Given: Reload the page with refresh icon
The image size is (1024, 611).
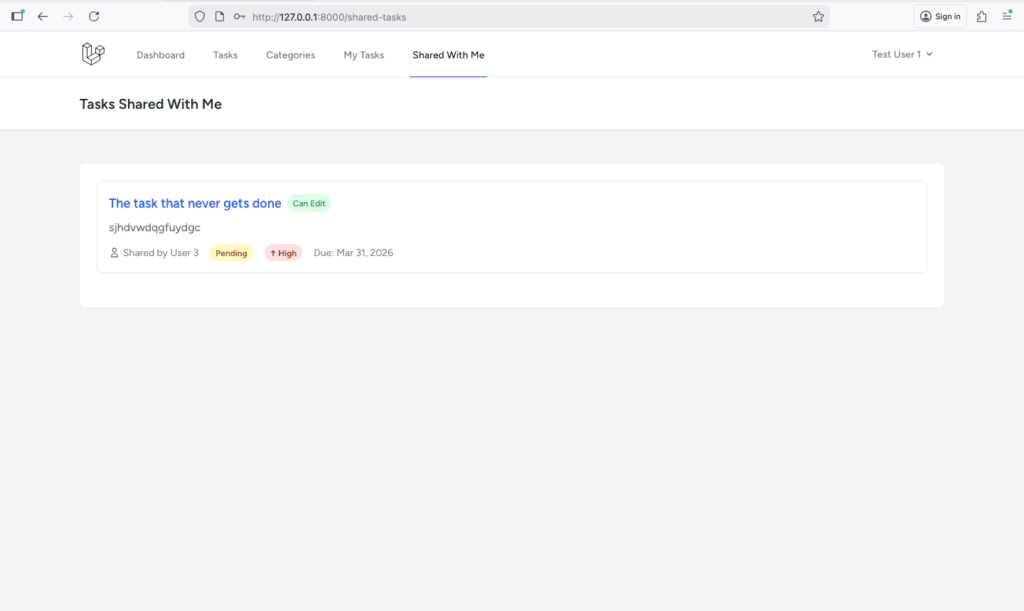Looking at the screenshot, I should [x=94, y=17].
